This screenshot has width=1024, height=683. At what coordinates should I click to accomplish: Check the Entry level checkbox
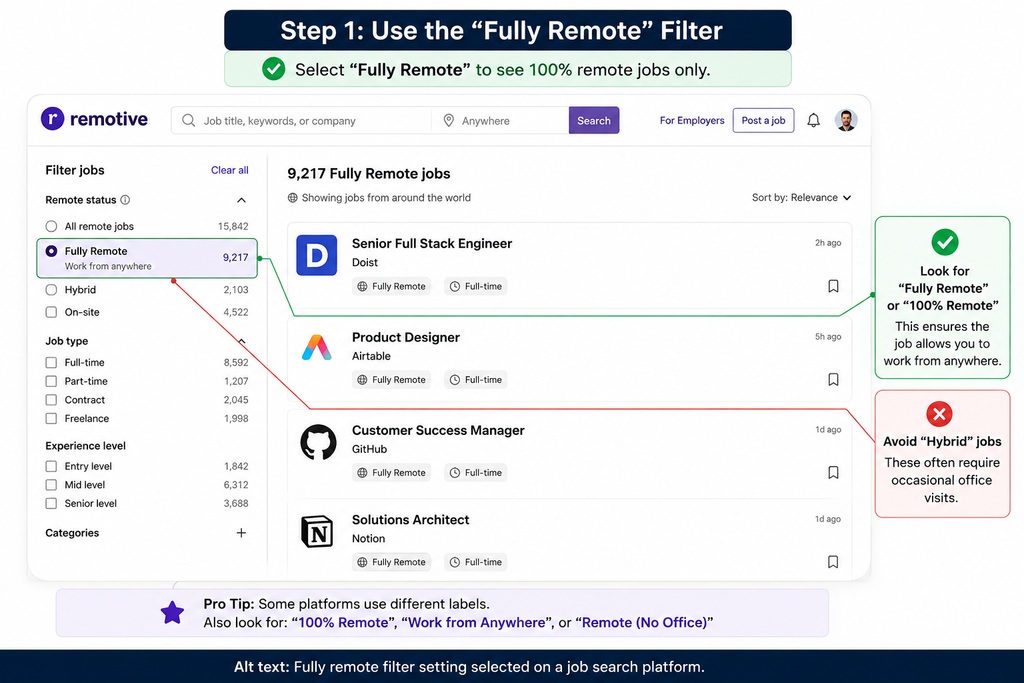[51, 466]
